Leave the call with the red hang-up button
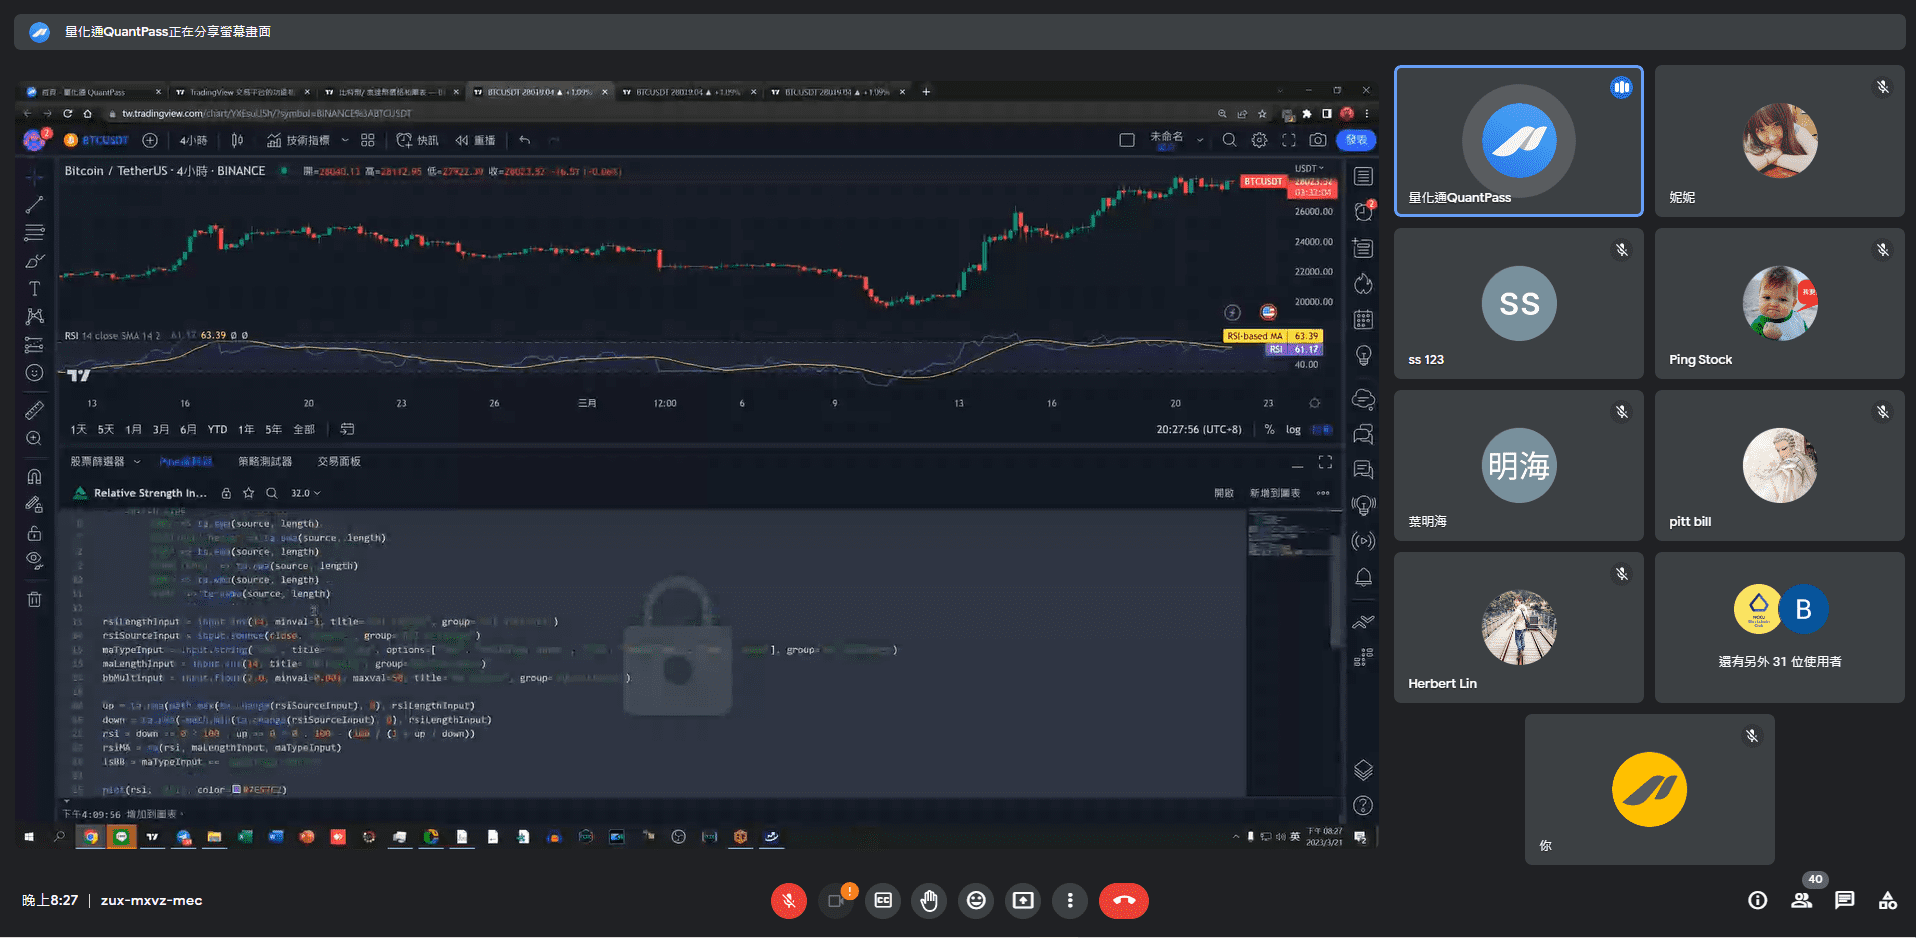1916x938 pixels. pyautogui.click(x=1124, y=901)
